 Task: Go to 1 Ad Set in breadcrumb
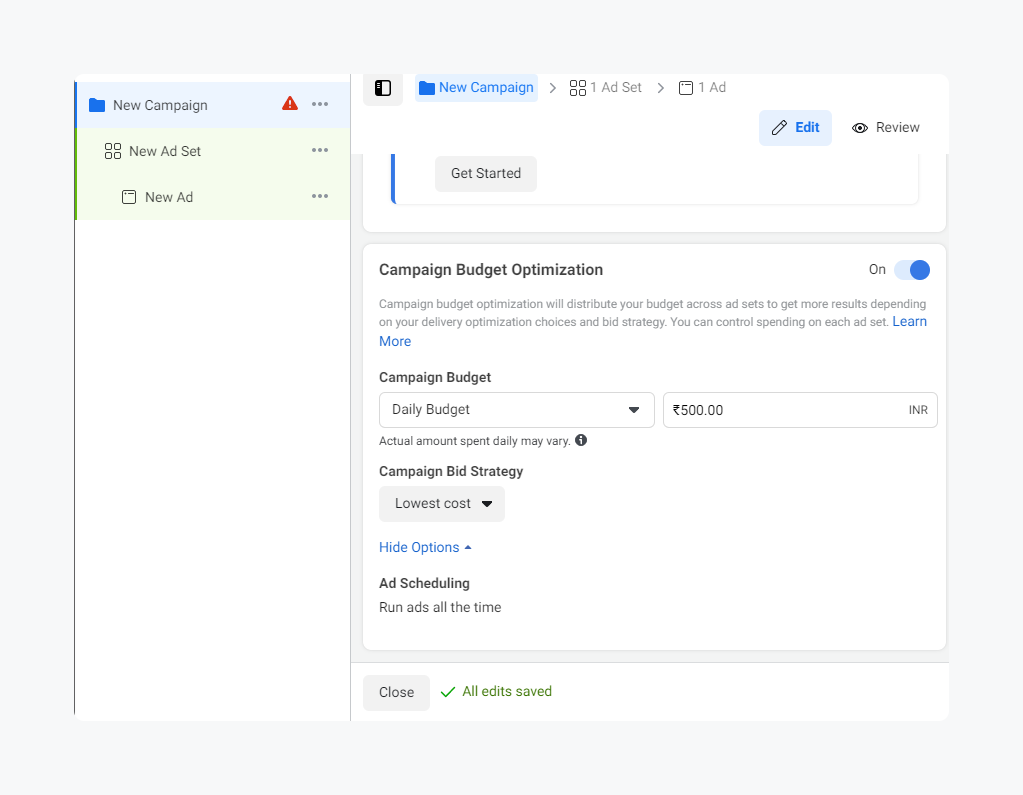coord(606,88)
